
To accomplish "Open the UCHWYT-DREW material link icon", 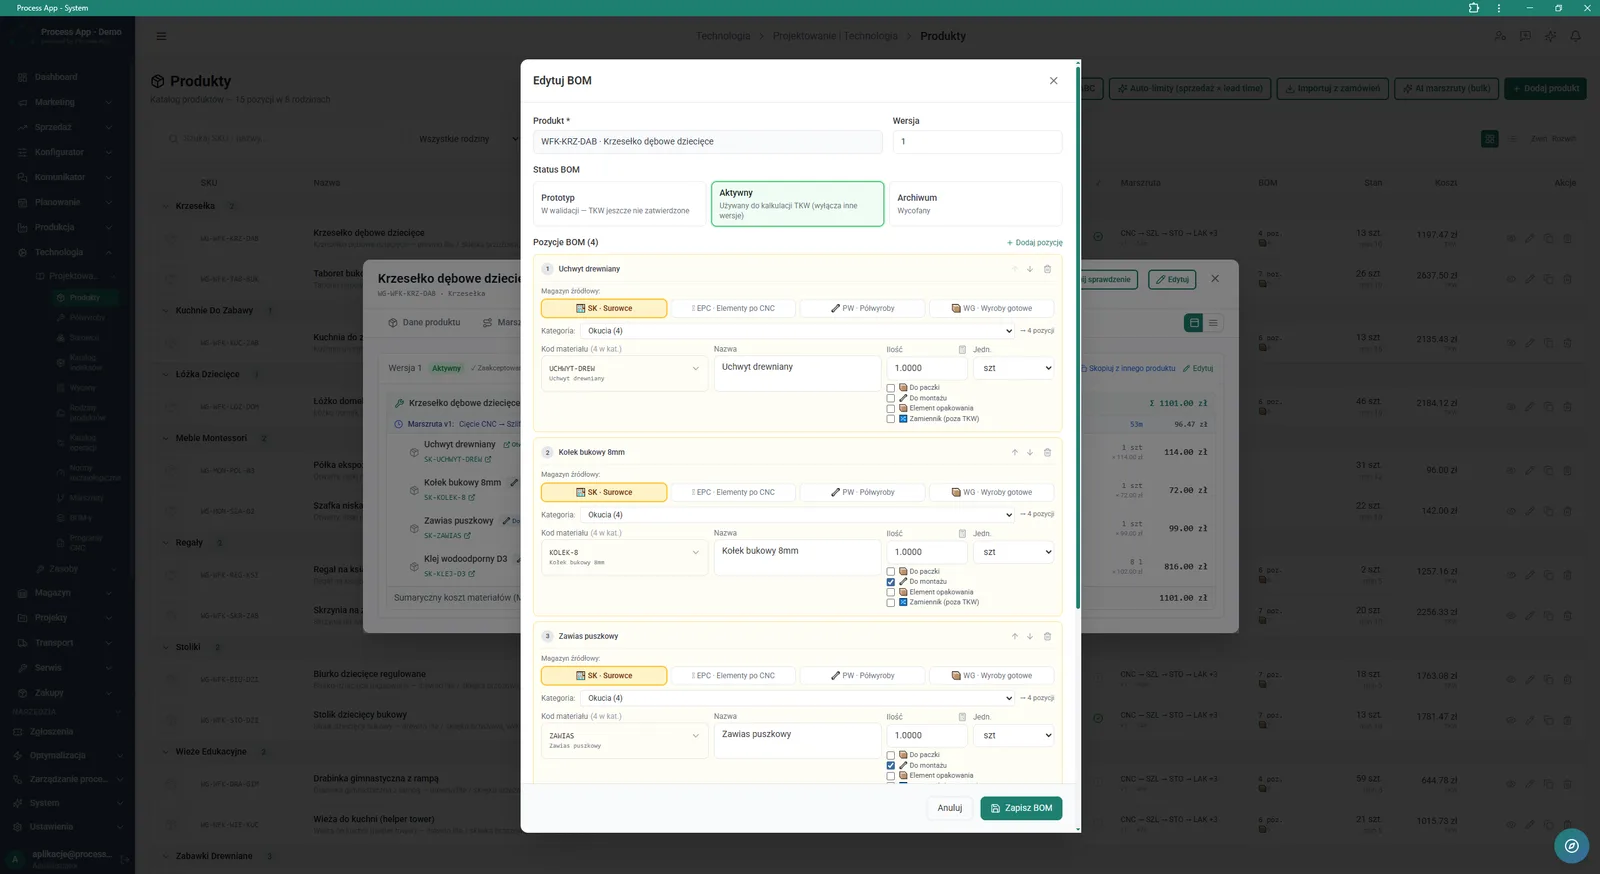I will click(x=488, y=460).
